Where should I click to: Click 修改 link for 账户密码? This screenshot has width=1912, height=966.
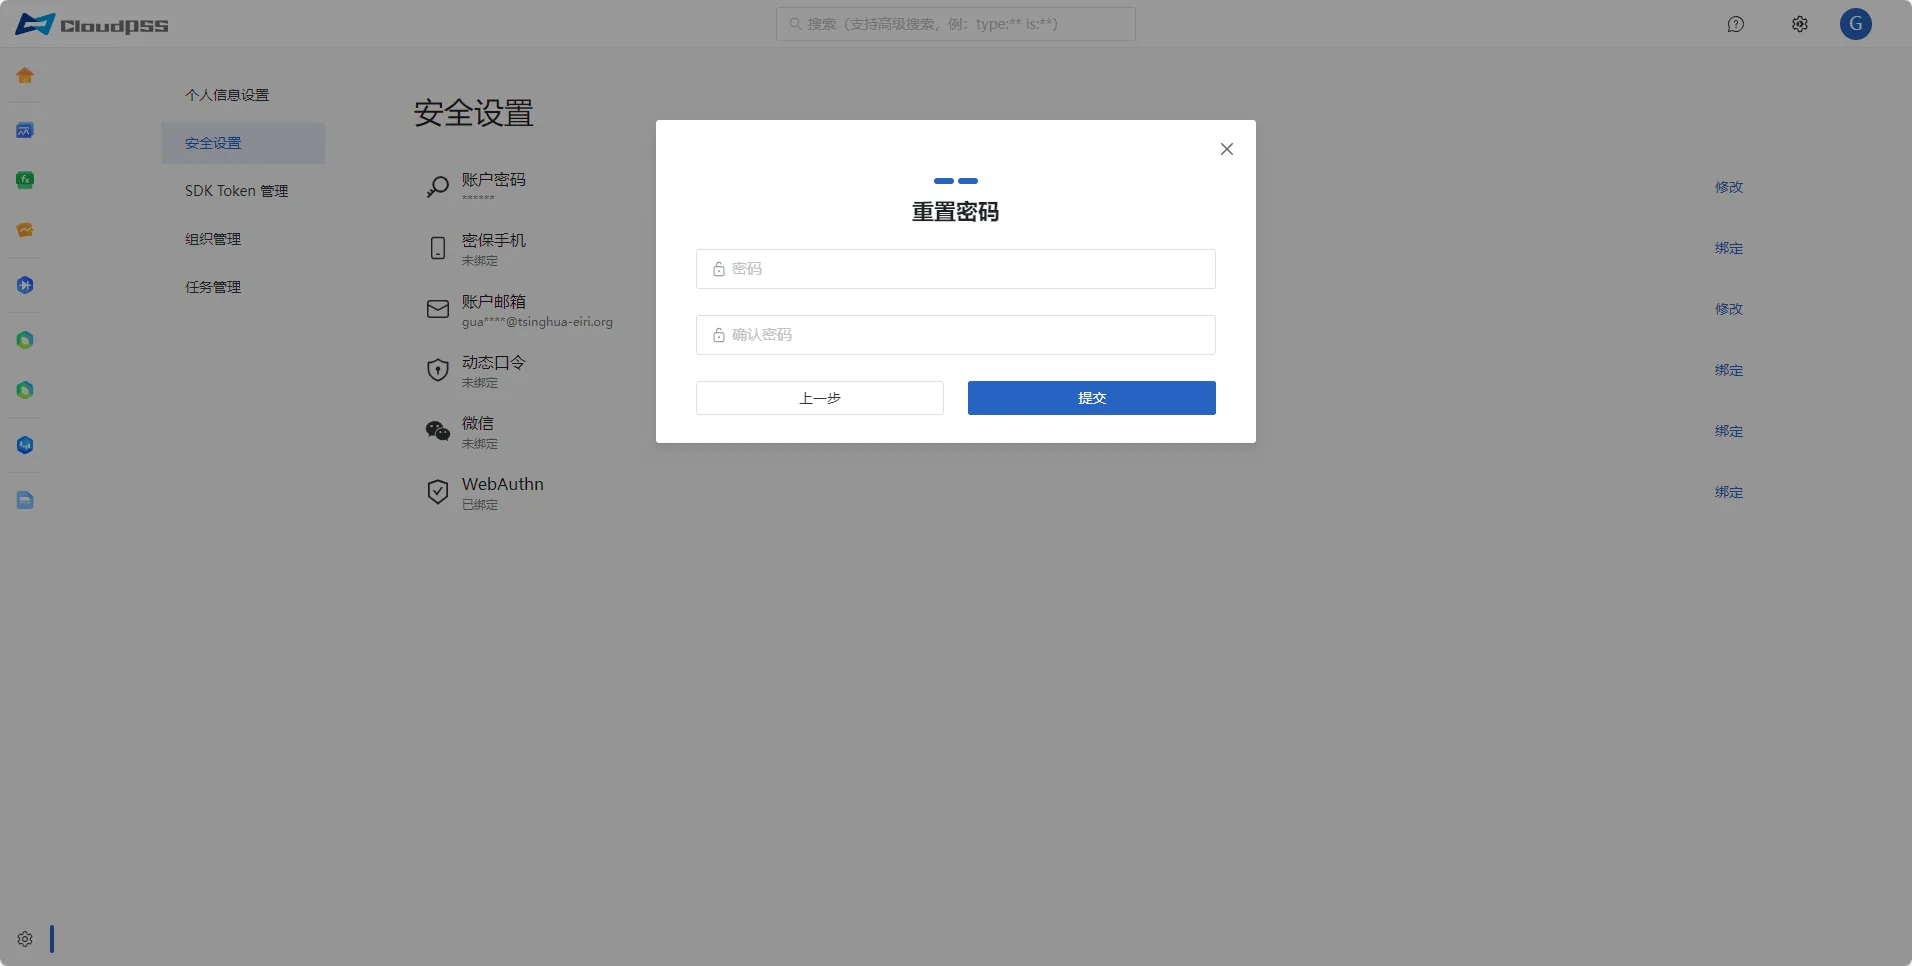click(x=1729, y=187)
